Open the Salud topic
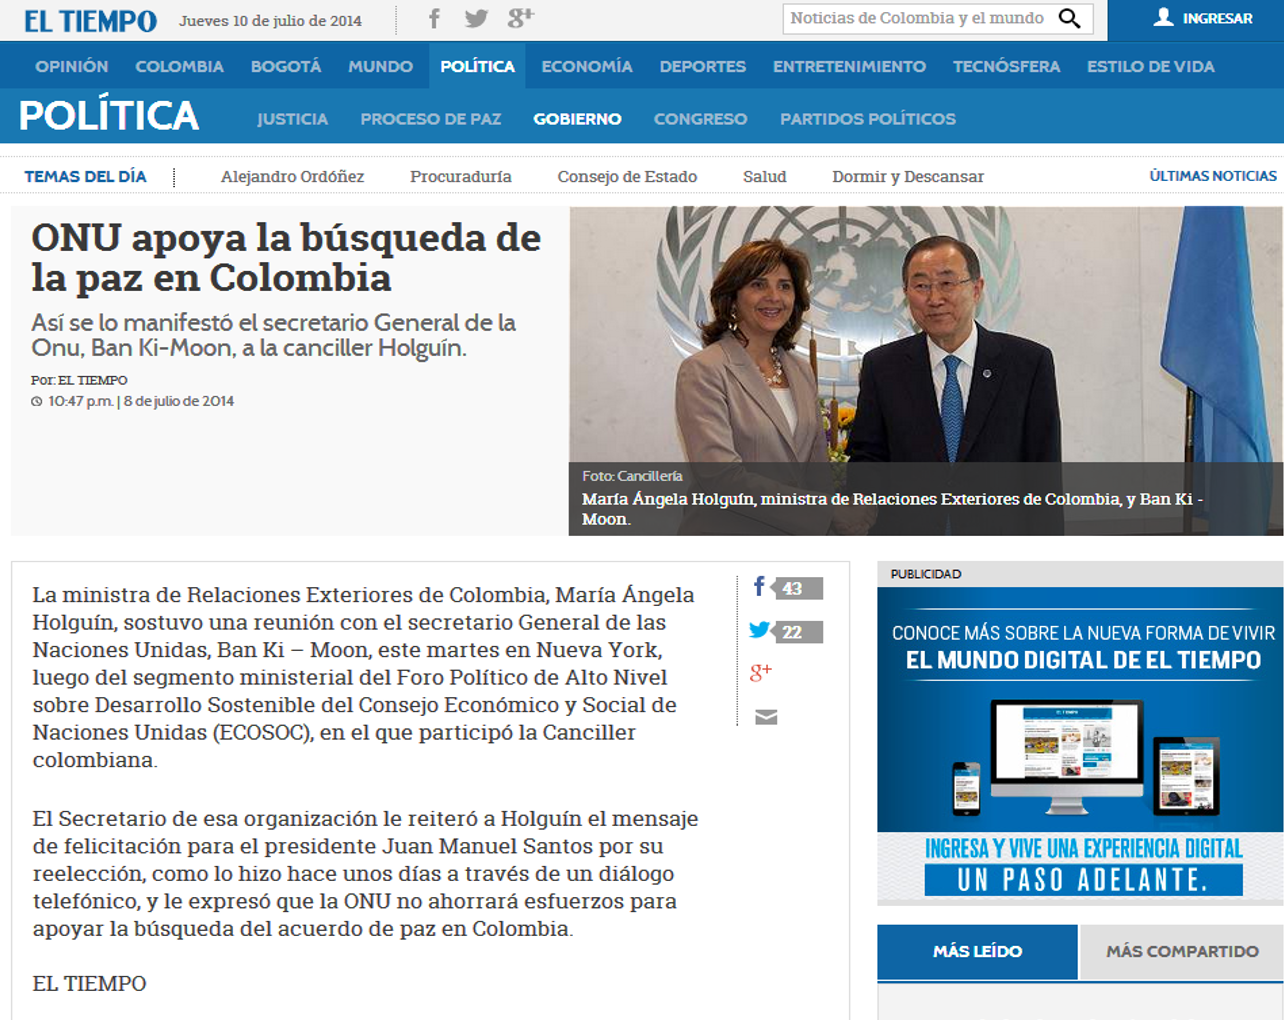This screenshot has width=1284, height=1020. pyautogui.click(x=765, y=176)
